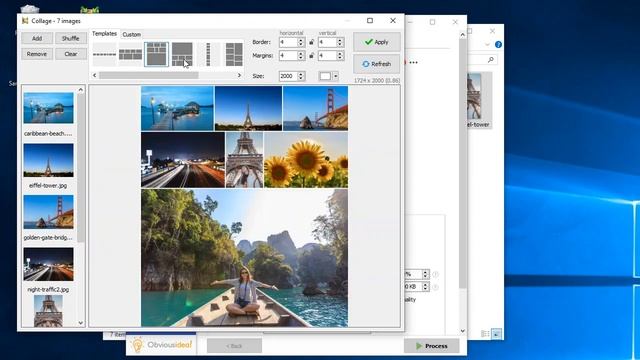Expand the ribbon chevron in Explorer window
640x360 pixels.
(487, 44)
